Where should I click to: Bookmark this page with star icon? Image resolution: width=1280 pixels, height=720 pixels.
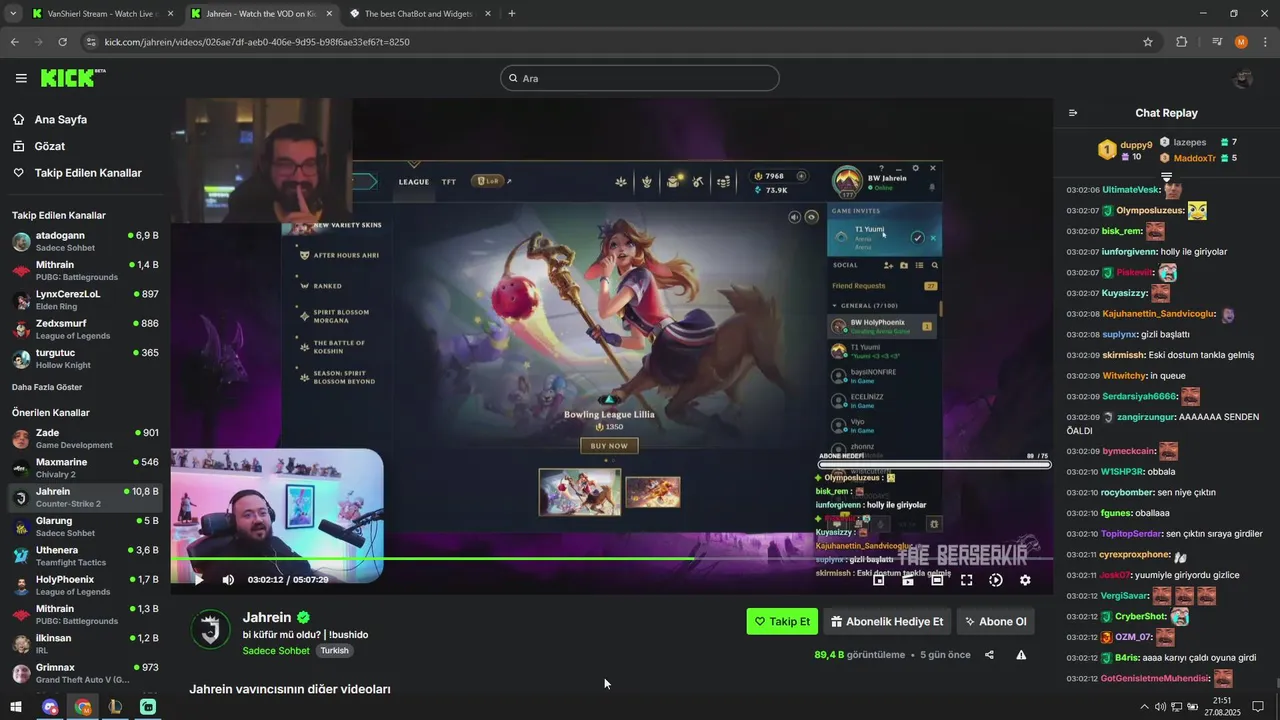pyautogui.click(x=1148, y=42)
